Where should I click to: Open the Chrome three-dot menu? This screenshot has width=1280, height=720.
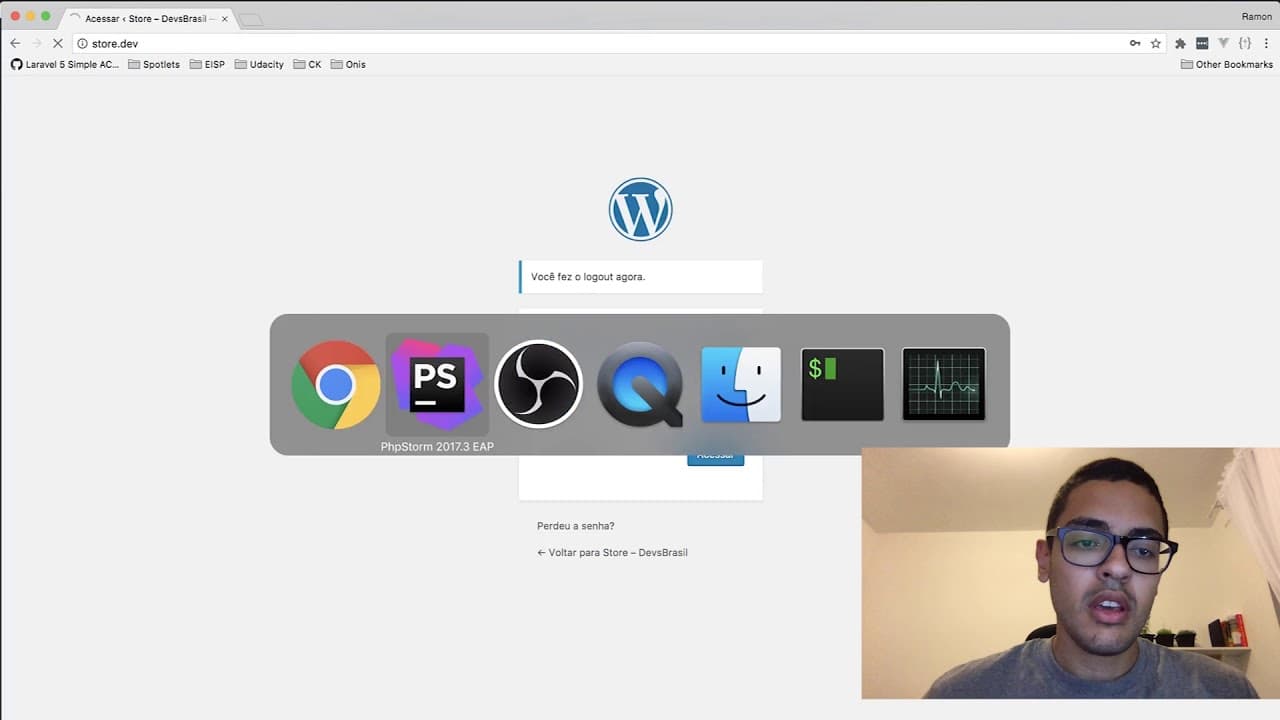coord(1266,43)
